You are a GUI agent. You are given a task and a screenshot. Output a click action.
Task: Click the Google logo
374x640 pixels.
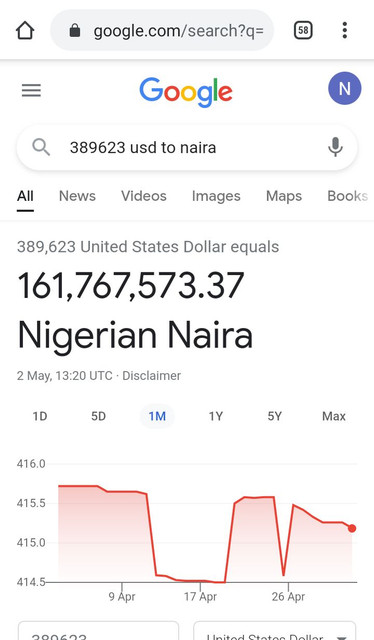pyautogui.click(x=186, y=91)
